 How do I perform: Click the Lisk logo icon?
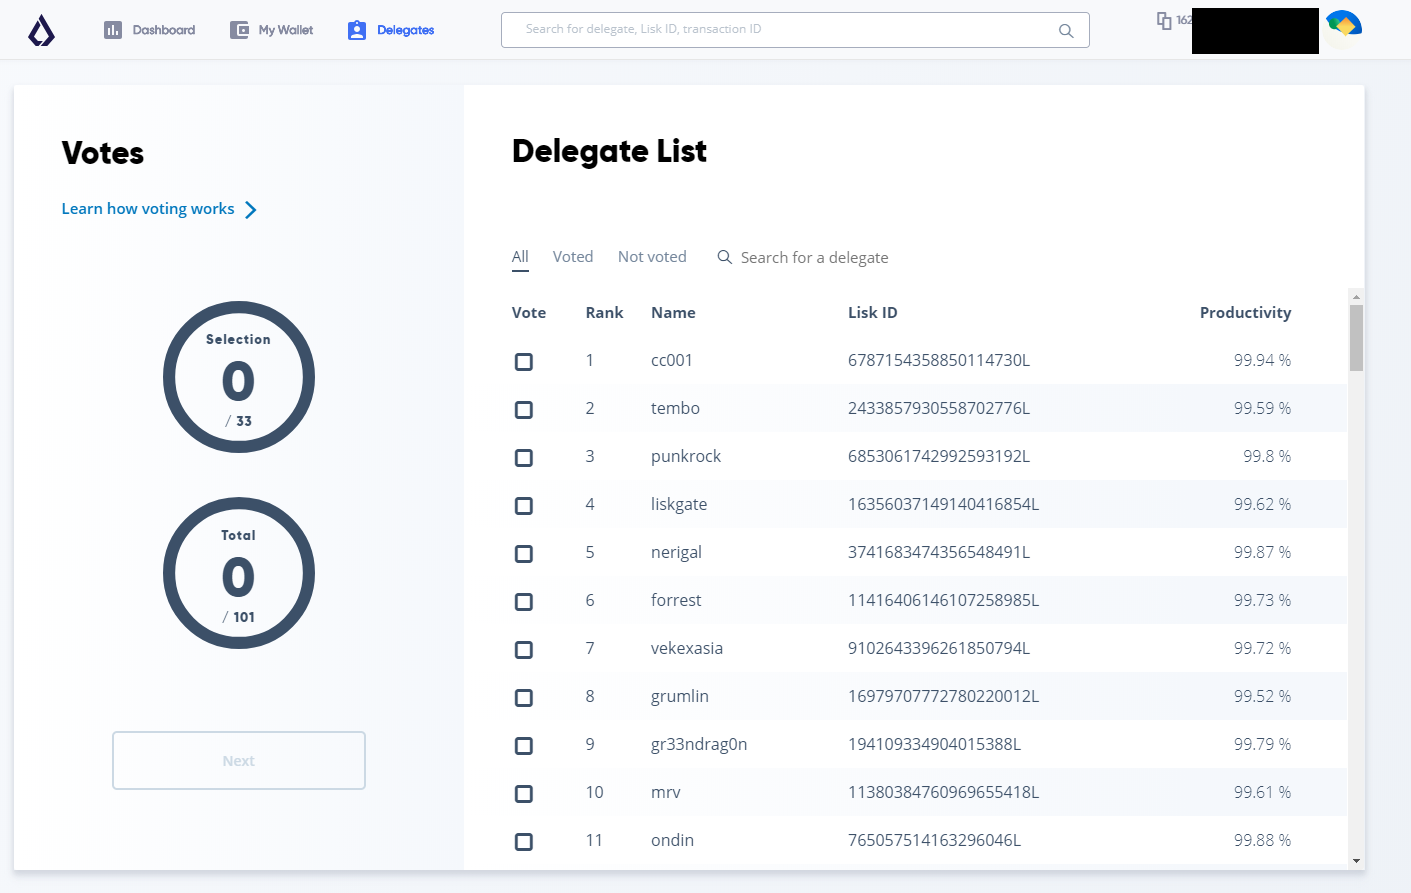[x=41, y=31]
